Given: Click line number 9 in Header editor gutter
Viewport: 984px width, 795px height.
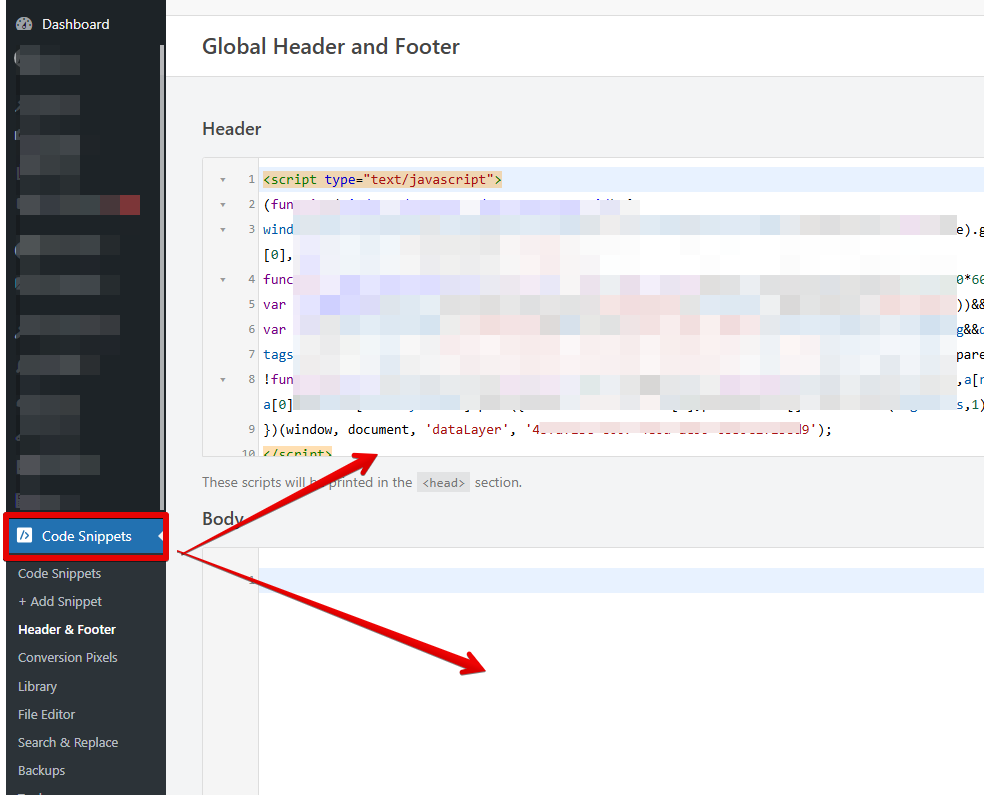Looking at the screenshot, I should pyautogui.click(x=252, y=429).
